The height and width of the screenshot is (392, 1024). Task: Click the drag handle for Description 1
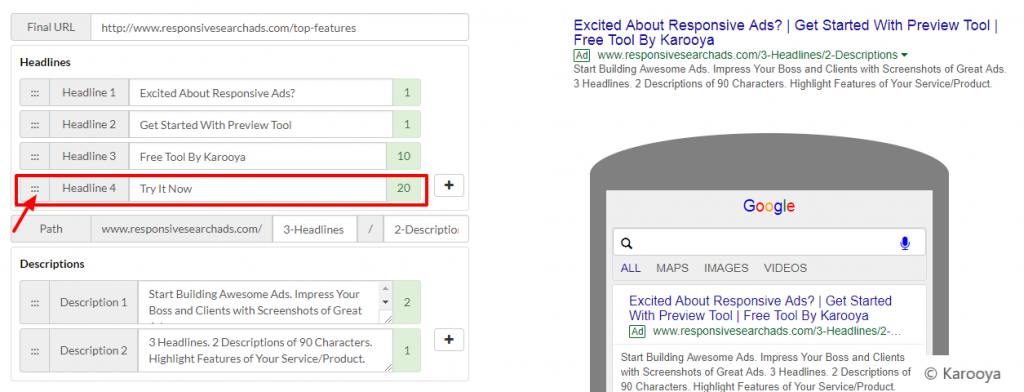coord(35,302)
